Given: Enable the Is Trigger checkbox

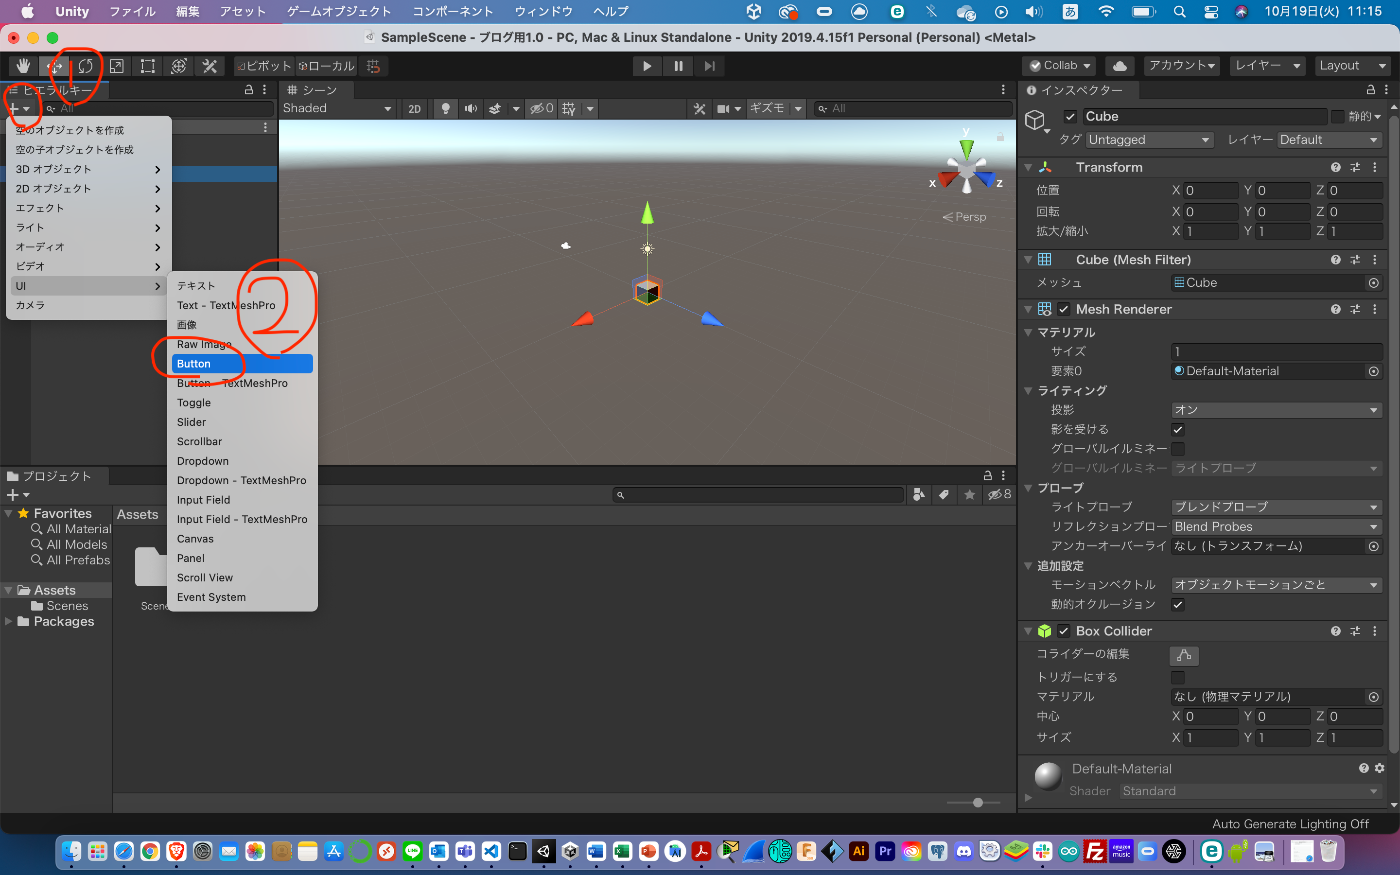Looking at the screenshot, I should pyautogui.click(x=1178, y=677).
